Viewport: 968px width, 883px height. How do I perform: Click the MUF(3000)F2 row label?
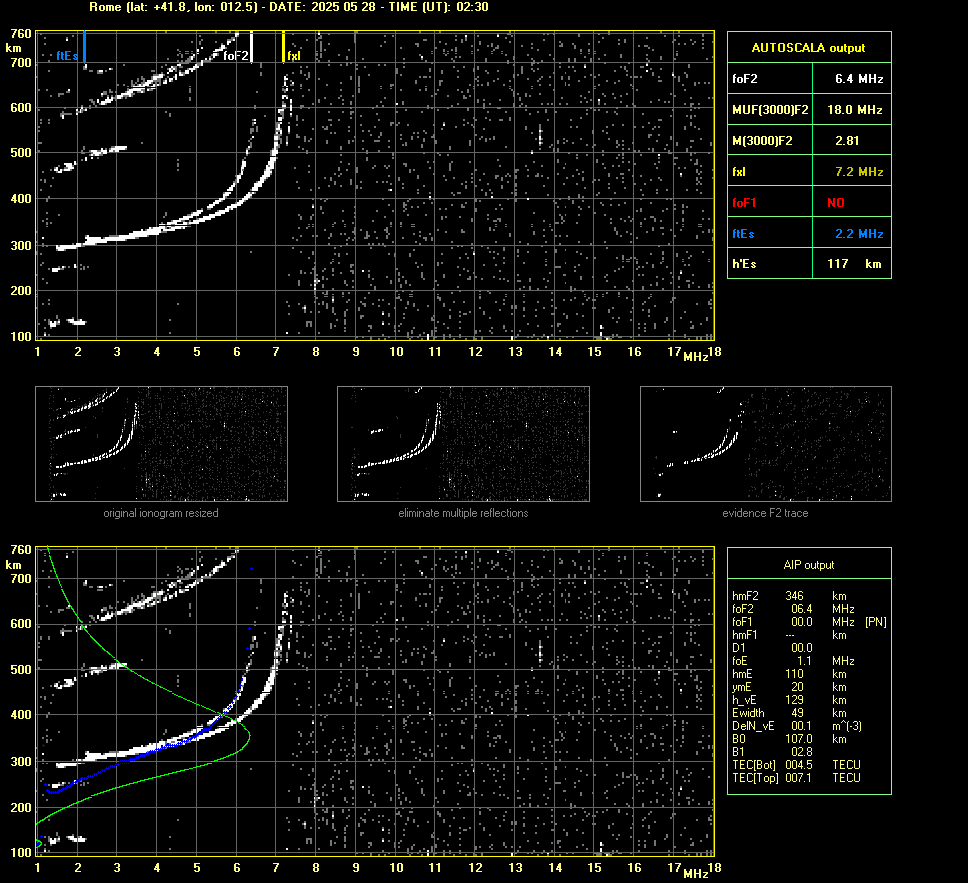click(770, 110)
